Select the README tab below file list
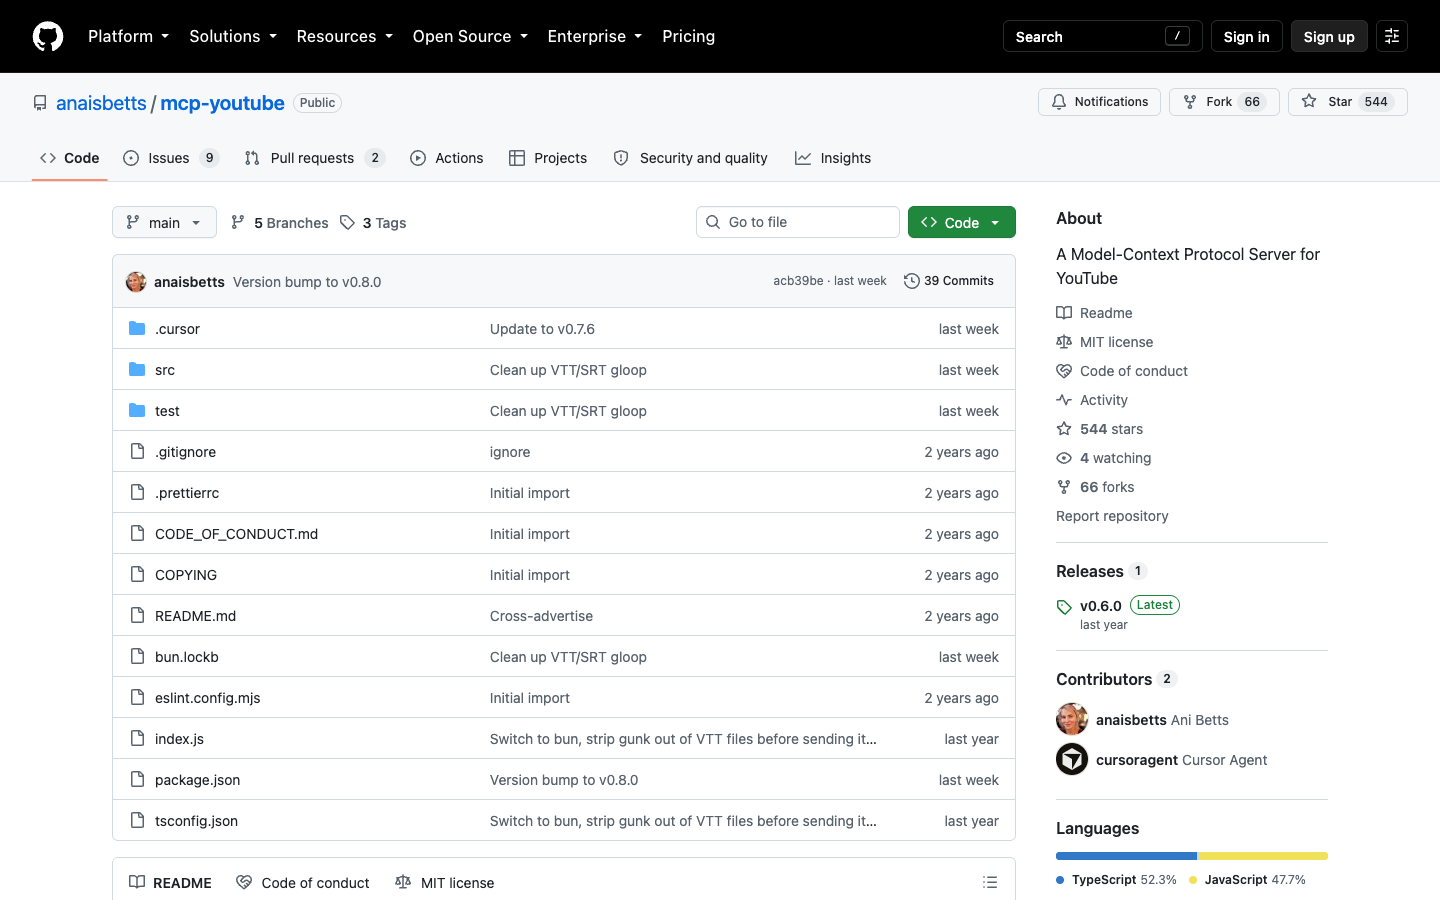 (x=170, y=882)
